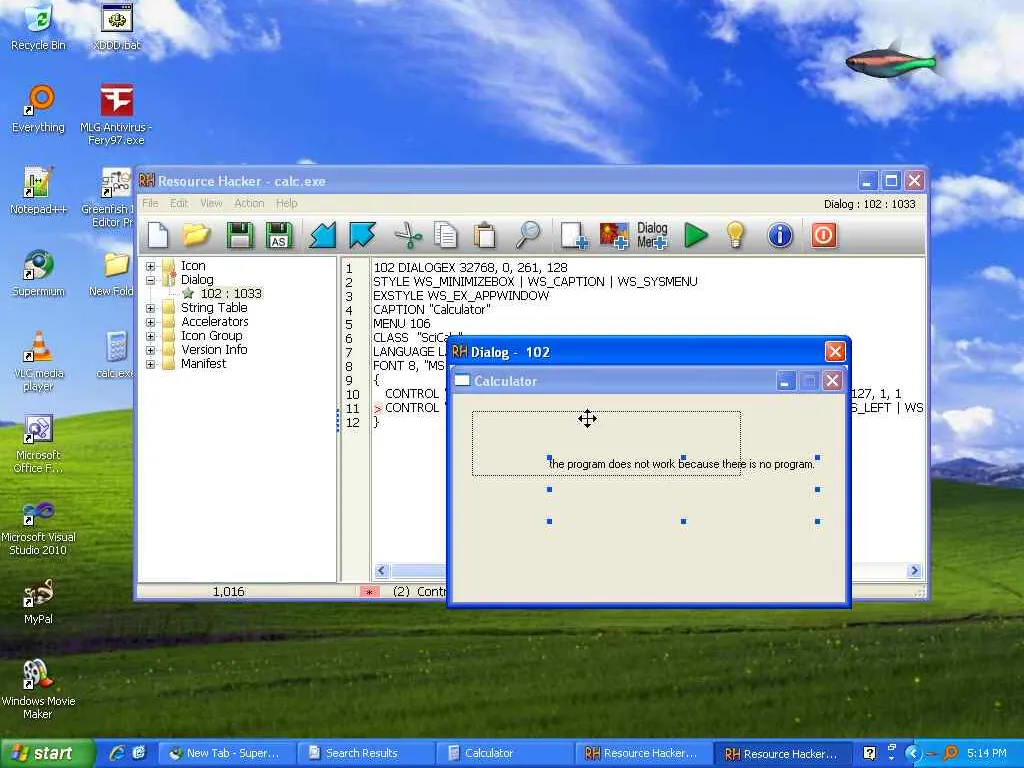Open the Edit menu in Resource Hacker
This screenshot has height=768, width=1024.
179,203
